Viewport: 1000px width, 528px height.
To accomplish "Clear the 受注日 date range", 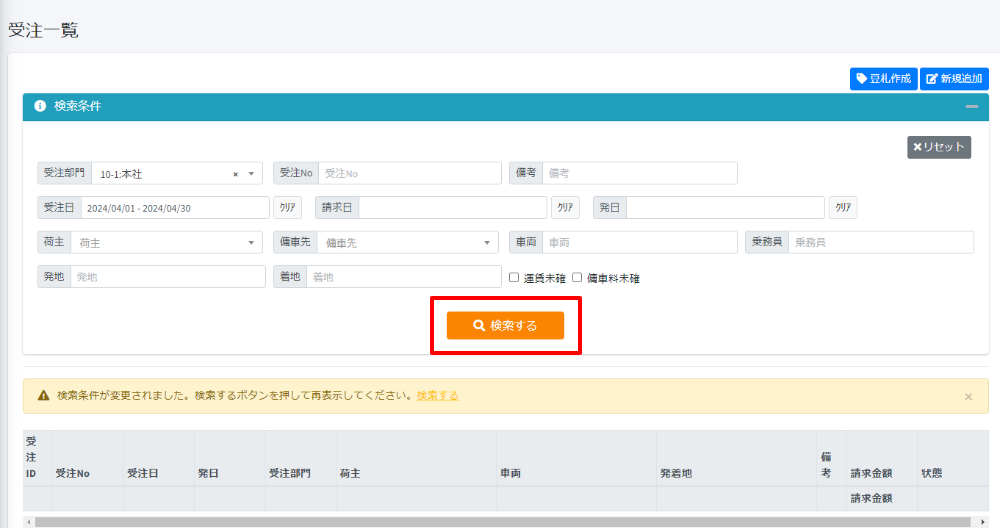I will (286, 208).
